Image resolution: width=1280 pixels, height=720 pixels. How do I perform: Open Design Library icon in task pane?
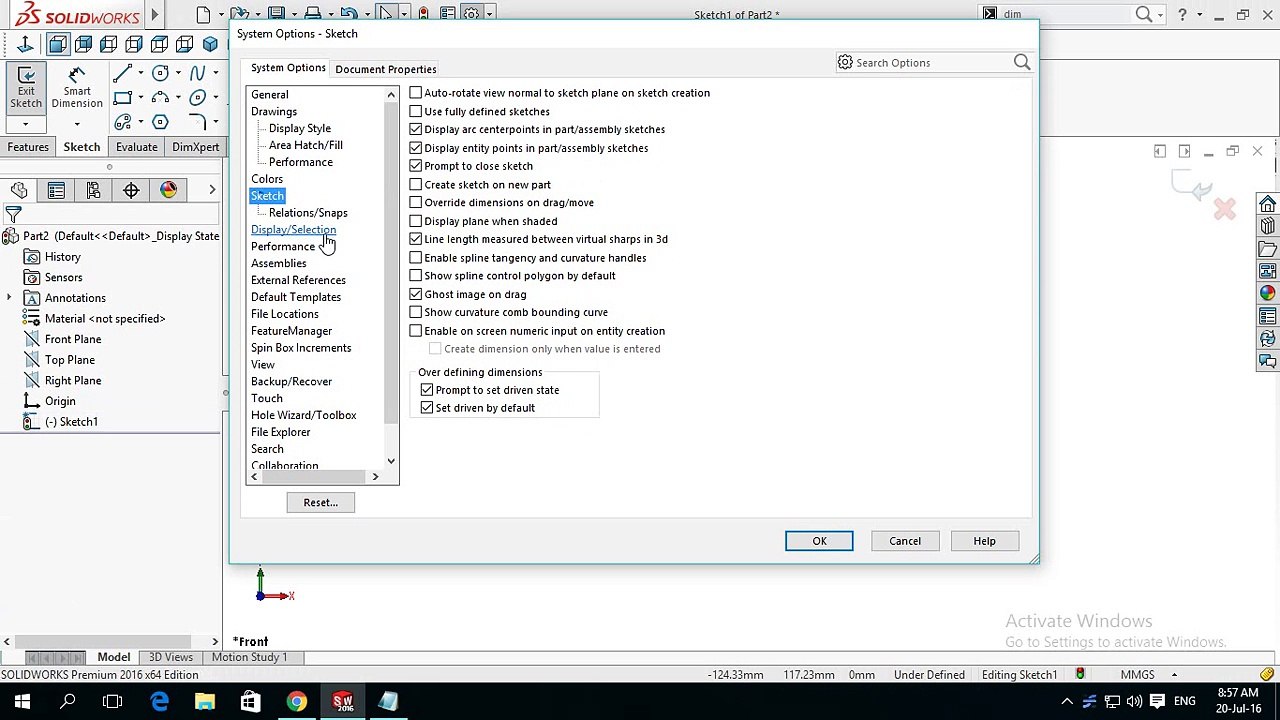pos(1267,226)
